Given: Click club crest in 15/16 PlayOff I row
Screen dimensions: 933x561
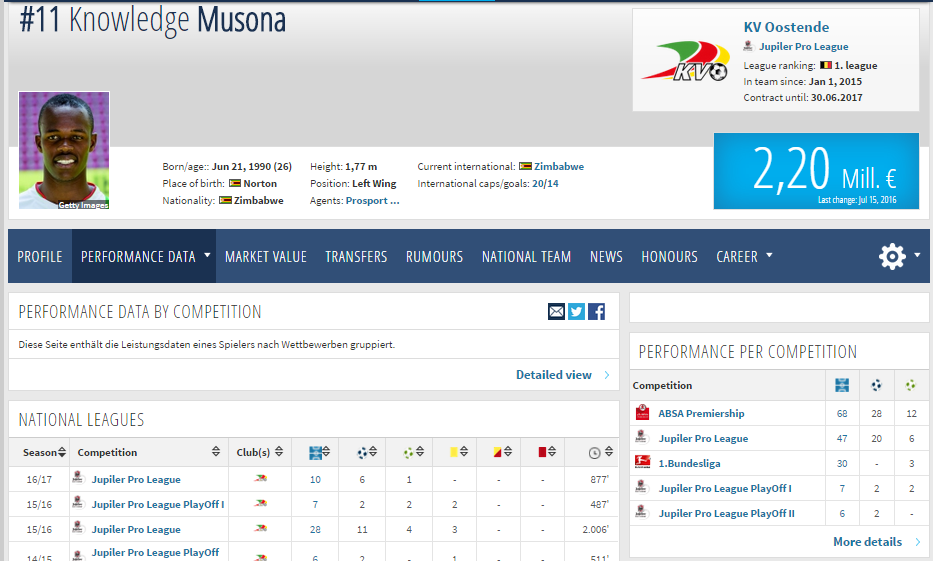Looking at the screenshot, I should [x=260, y=503].
